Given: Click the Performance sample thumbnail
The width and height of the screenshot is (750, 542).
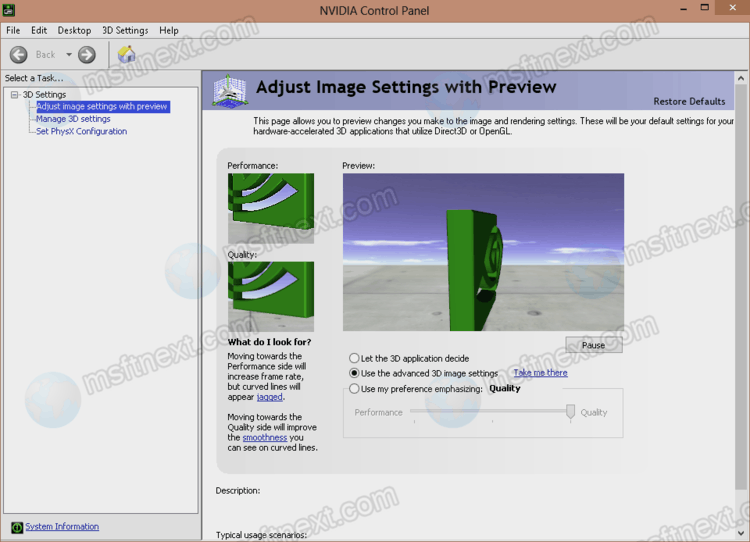Looking at the screenshot, I should [271, 208].
